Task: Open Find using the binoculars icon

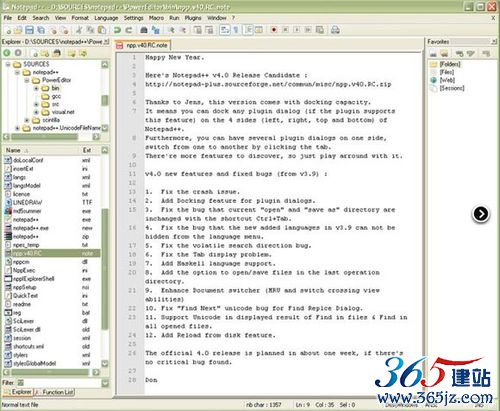Action: click(144, 30)
